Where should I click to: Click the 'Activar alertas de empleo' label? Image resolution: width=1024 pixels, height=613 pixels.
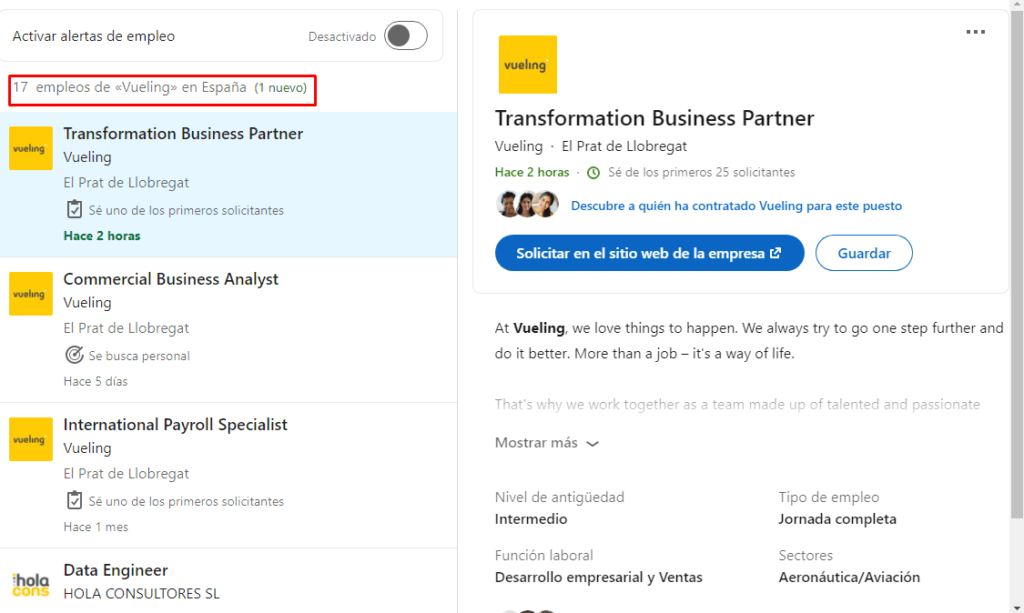pos(93,36)
